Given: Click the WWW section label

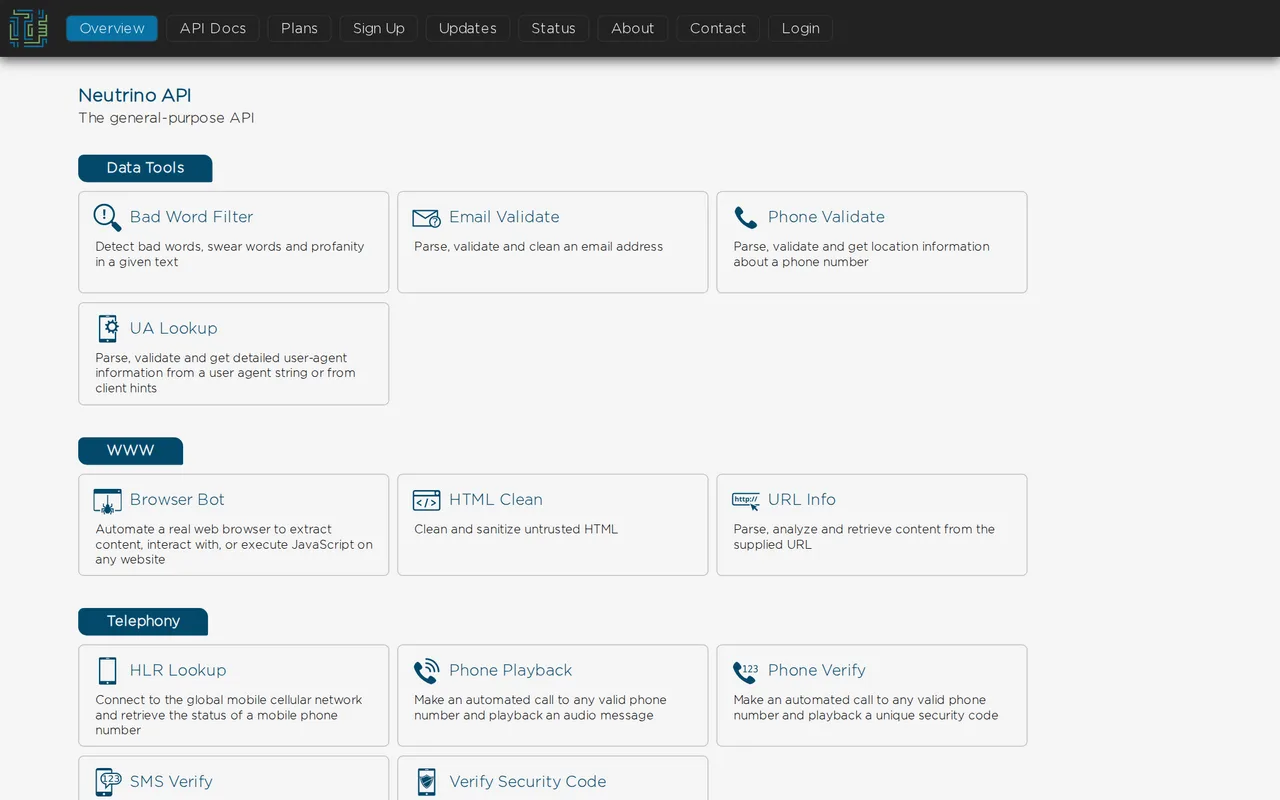Looking at the screenshot, I should pyautogui.click(x=131, y=451).
